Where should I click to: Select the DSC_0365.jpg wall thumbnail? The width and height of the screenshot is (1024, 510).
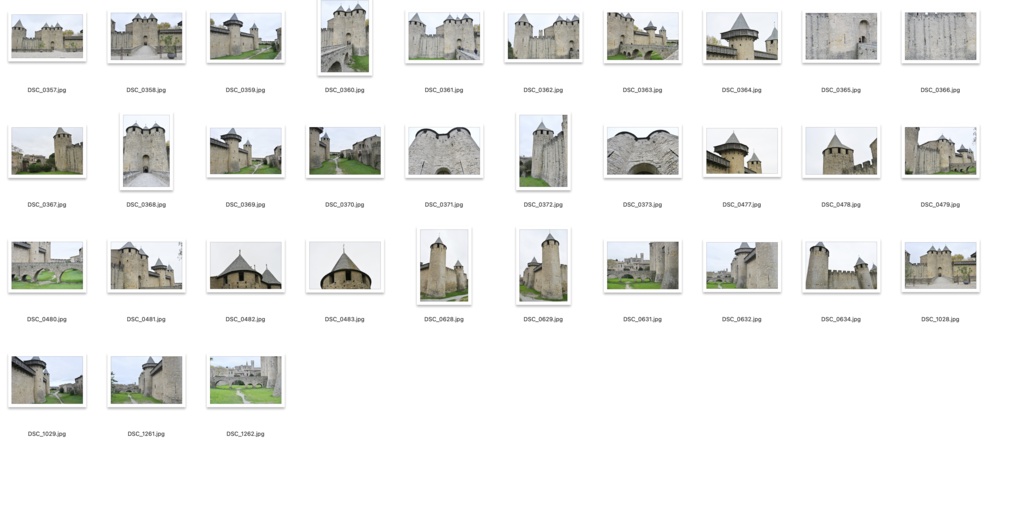[841, 37]
